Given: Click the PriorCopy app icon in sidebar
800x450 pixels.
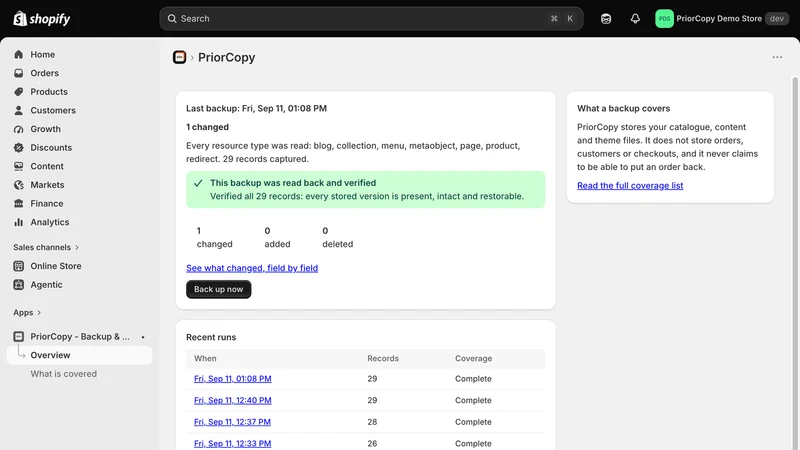Looking at the screenshot, I should click(x=19, y=337).
